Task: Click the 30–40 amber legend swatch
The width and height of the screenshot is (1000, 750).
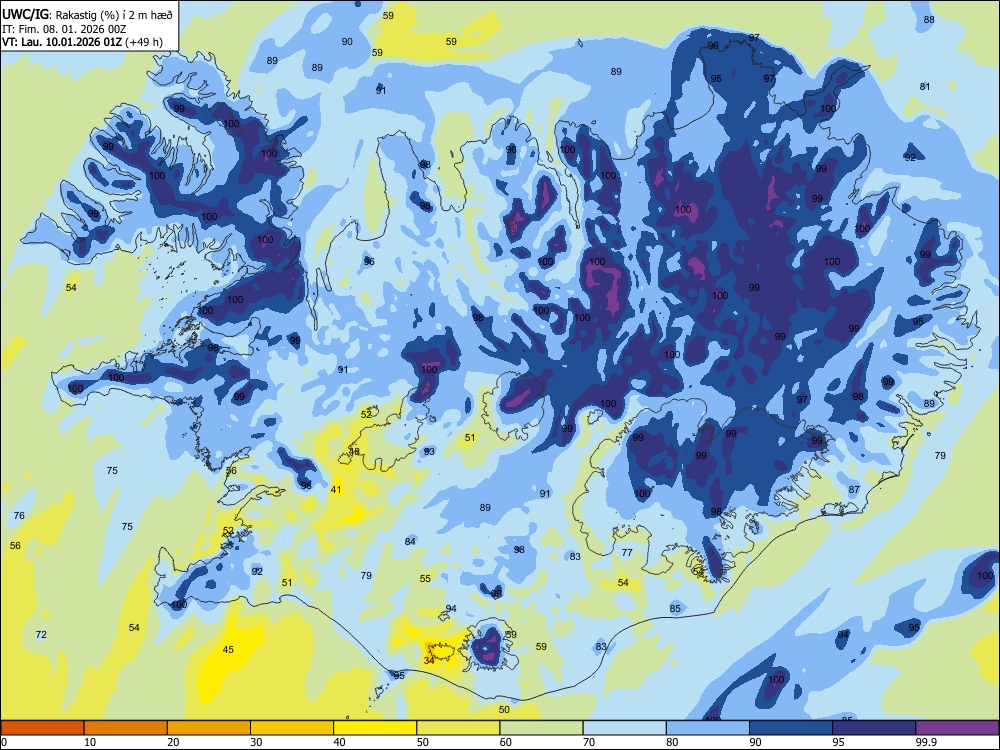Action: click(x=292, y=728)
